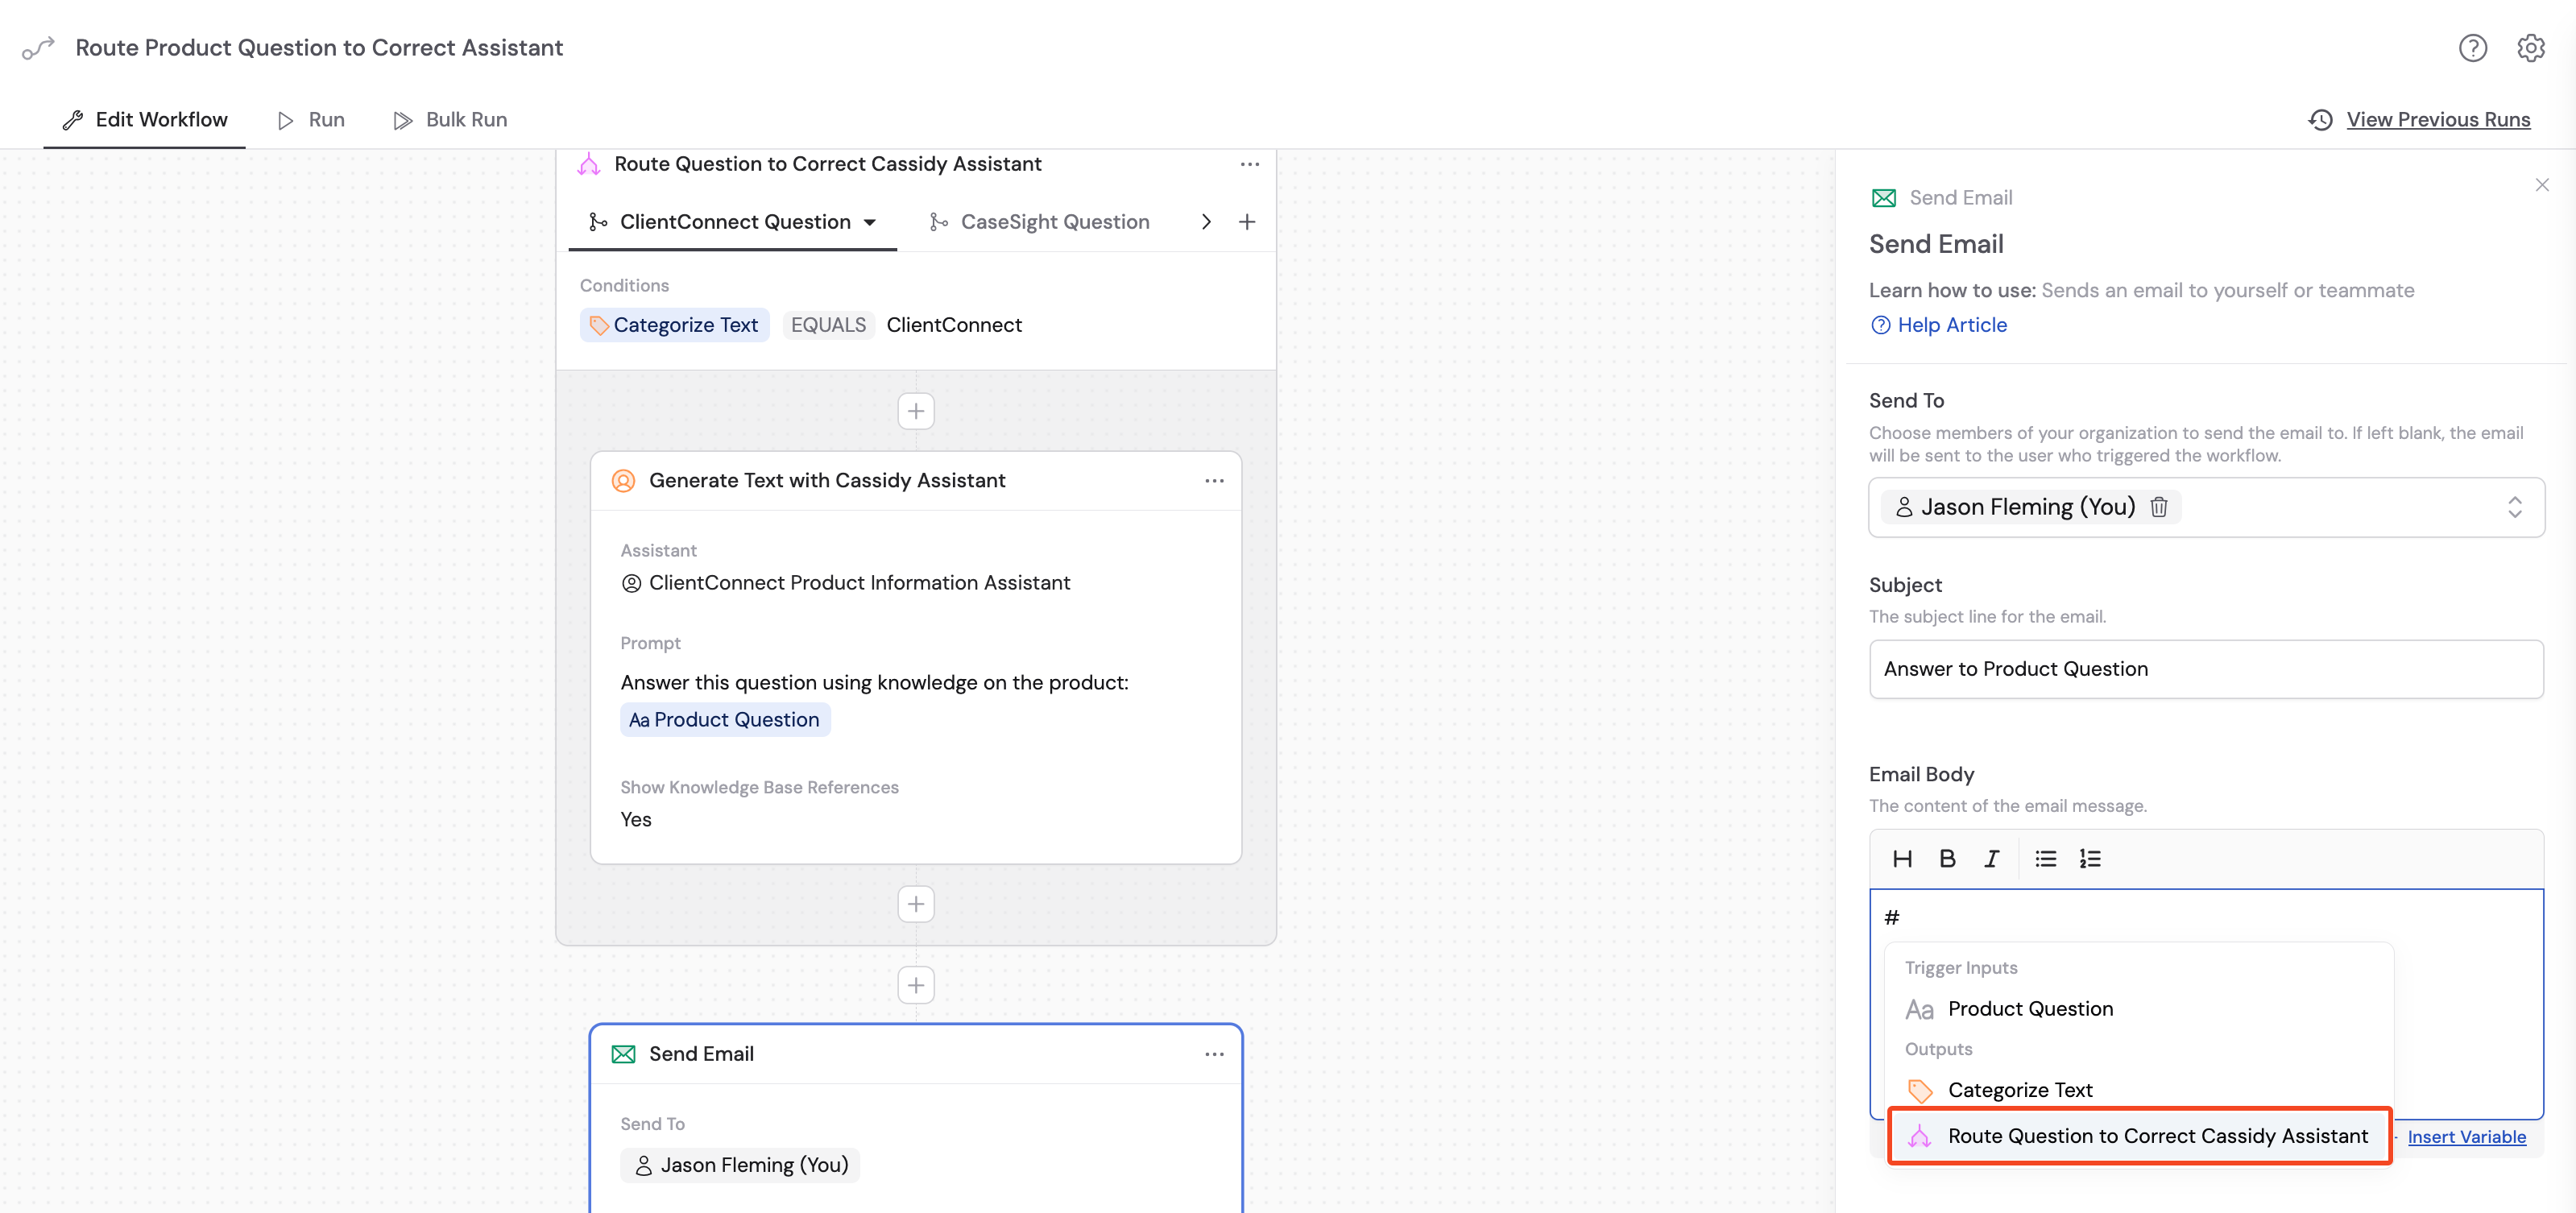Click the Subject input field
Screen dimensions: 2576x1213
point(2205,669)
